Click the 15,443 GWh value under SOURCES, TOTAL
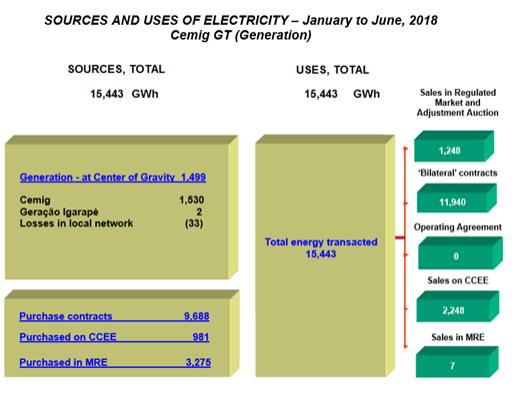 [x=124, y=94]
